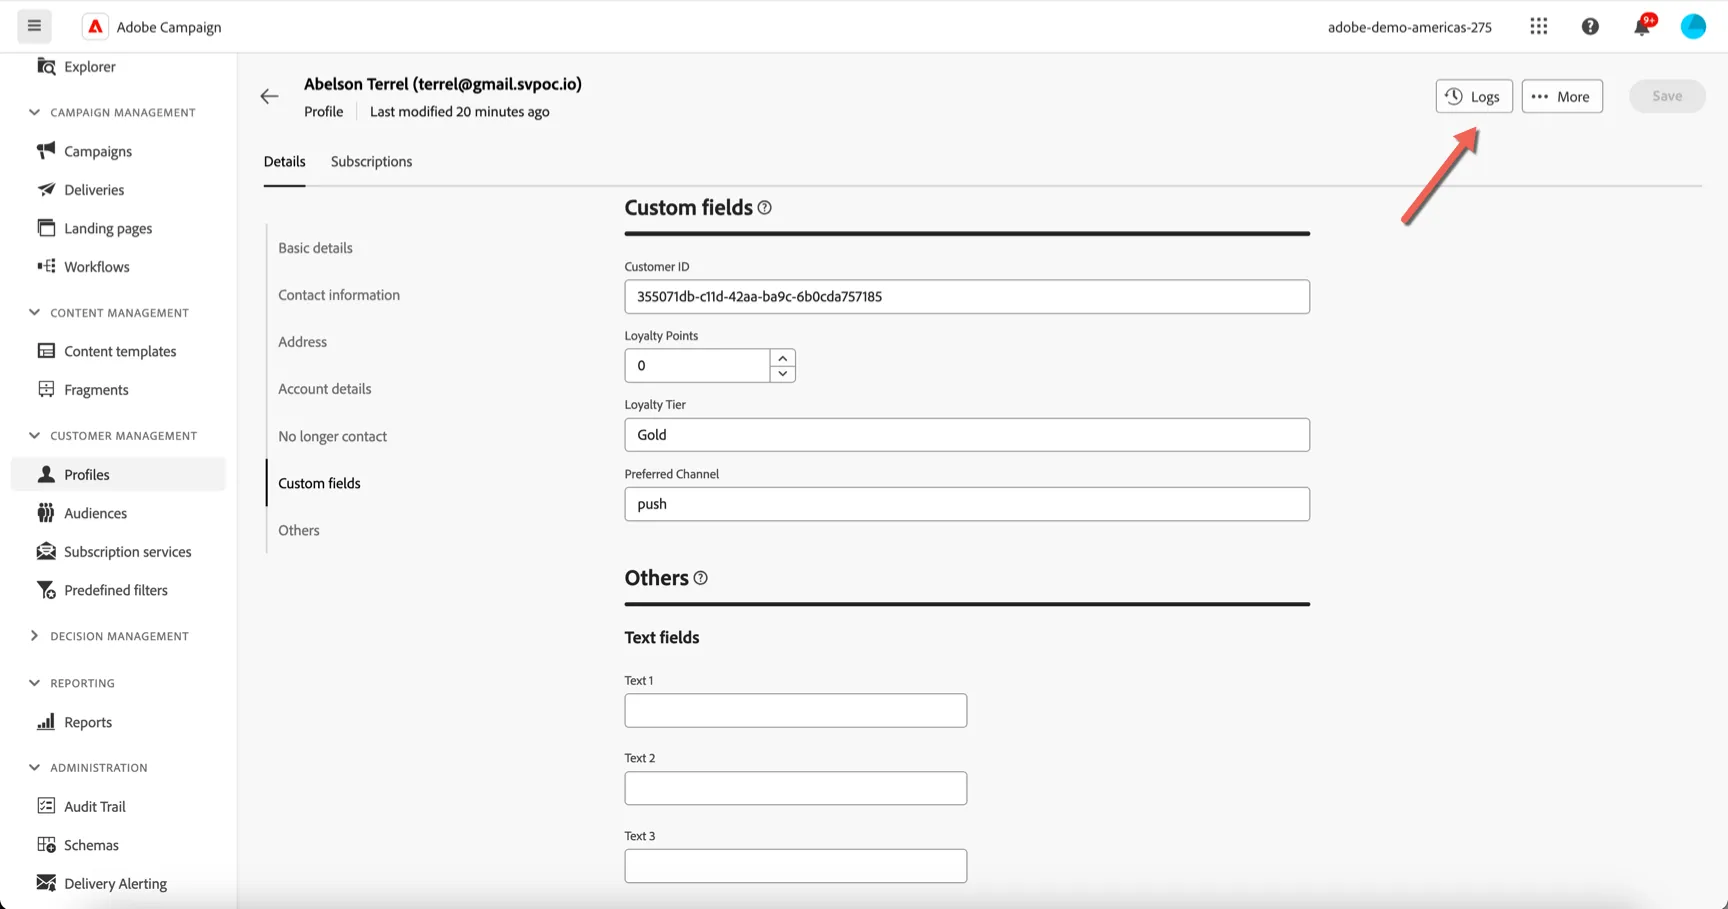Click the Campaigns megaphone icon
This screenshot has width=1728, height=909.
[46, 151]
